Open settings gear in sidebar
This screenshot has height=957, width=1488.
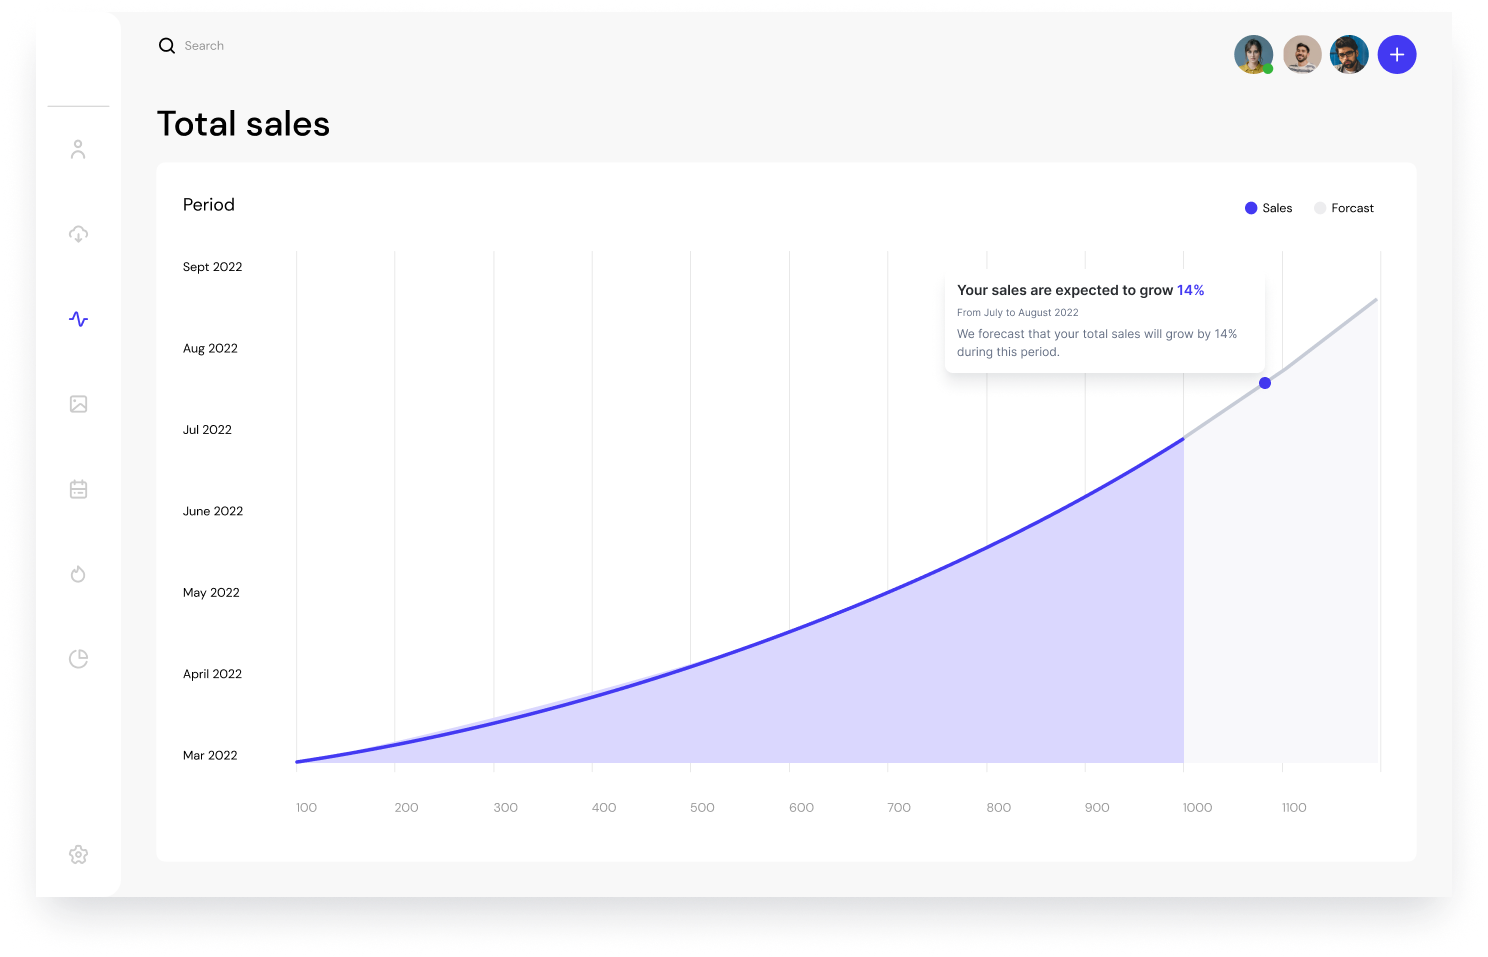coord(78,854)
